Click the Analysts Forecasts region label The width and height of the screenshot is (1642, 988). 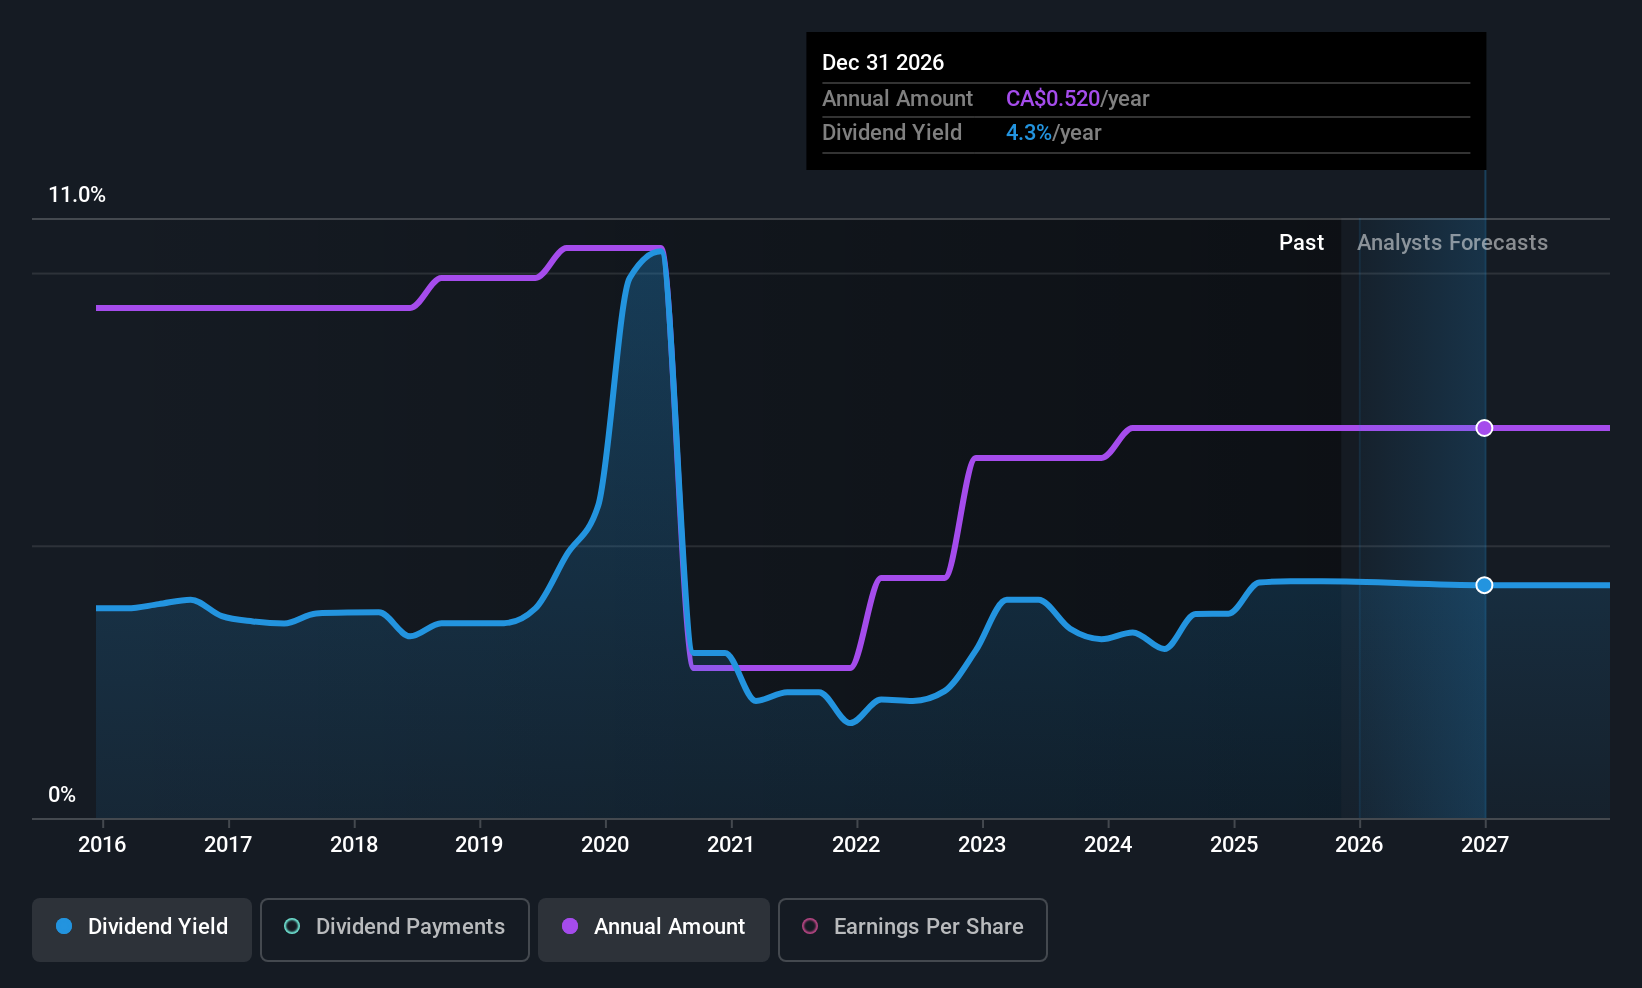tap(1452, 243)
